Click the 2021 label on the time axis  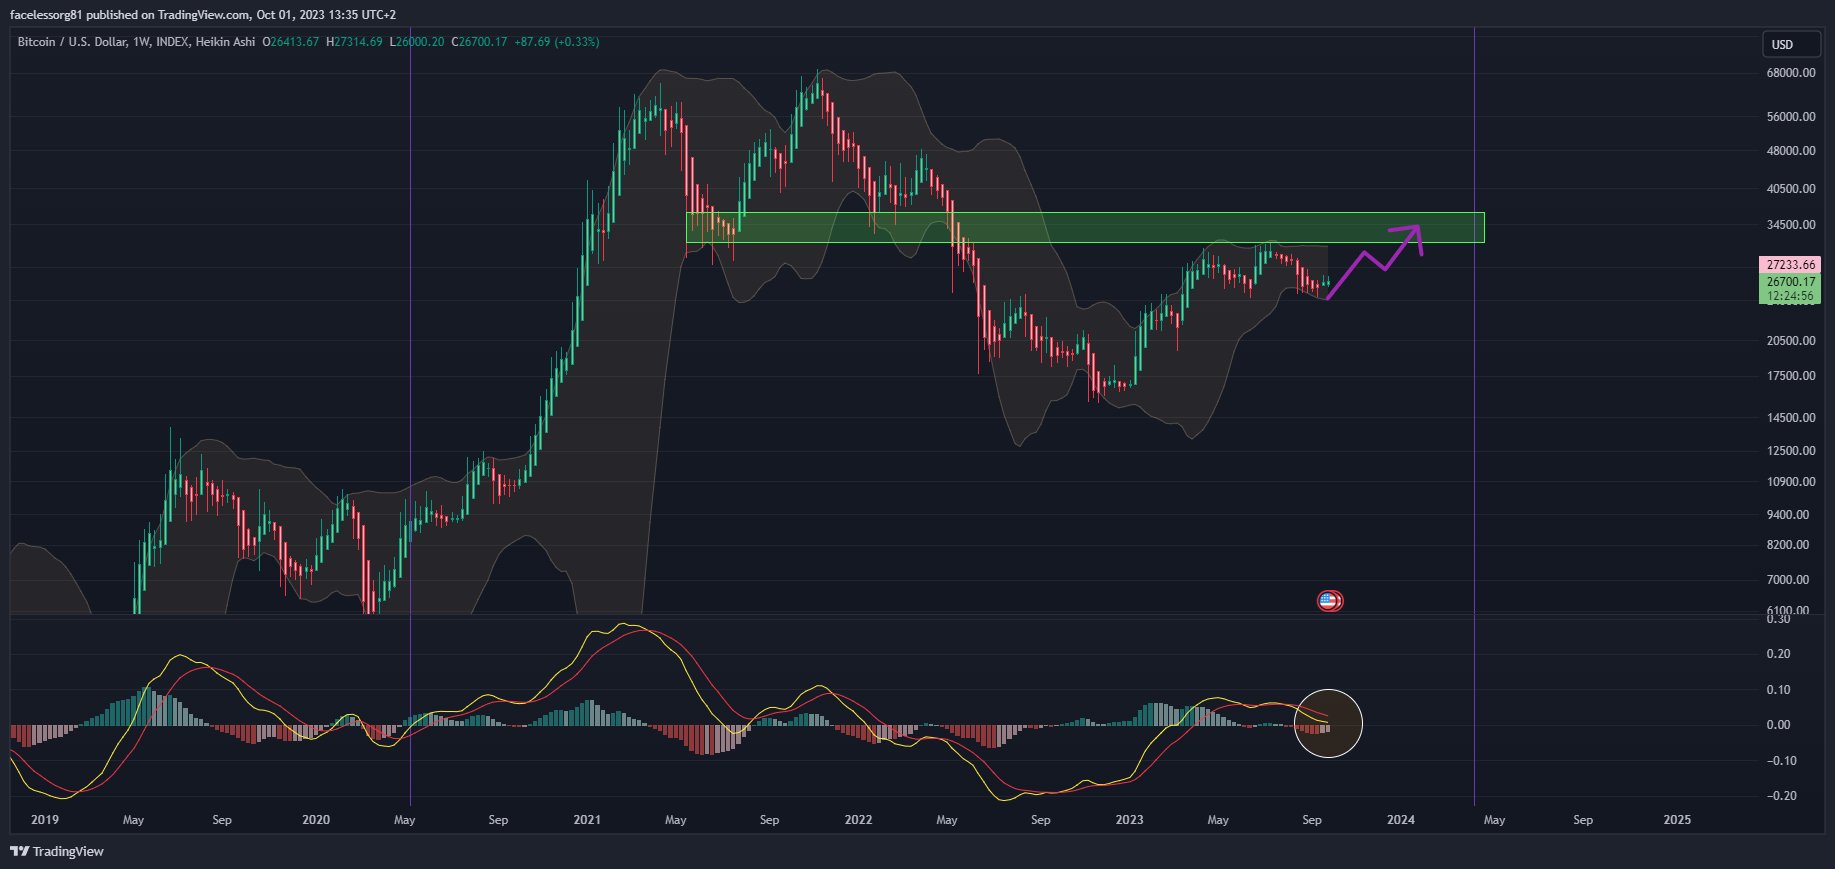[x=587, y=820]
